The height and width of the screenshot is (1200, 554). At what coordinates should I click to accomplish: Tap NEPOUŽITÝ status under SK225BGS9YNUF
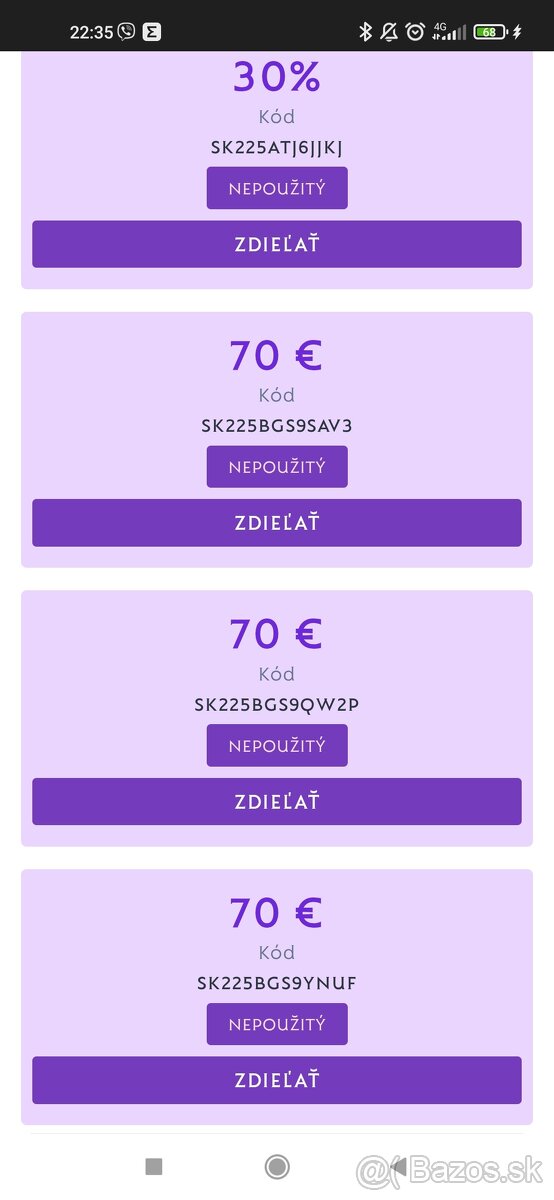pos(277,1024)
